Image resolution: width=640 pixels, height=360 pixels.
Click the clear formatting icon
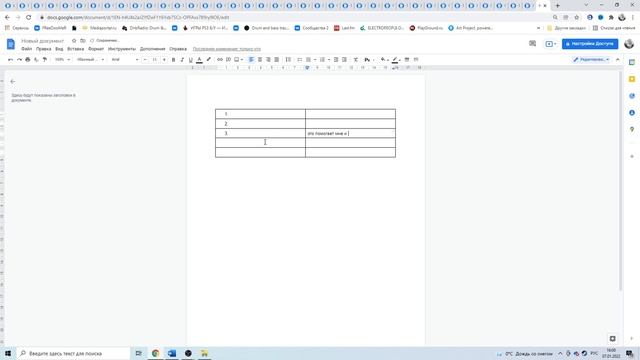[x=356, y=60]
